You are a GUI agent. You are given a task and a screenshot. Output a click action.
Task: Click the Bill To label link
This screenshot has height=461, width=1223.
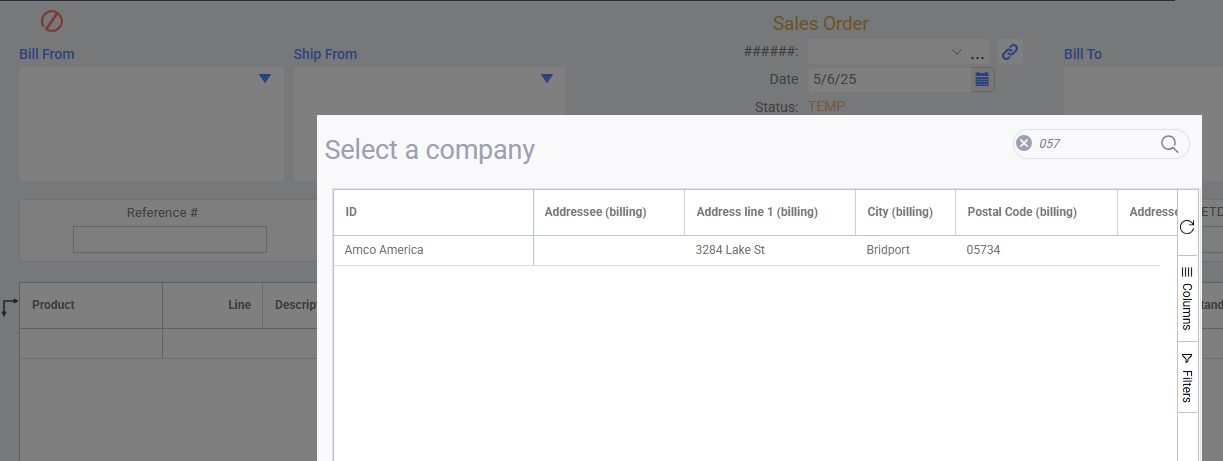1083,54
